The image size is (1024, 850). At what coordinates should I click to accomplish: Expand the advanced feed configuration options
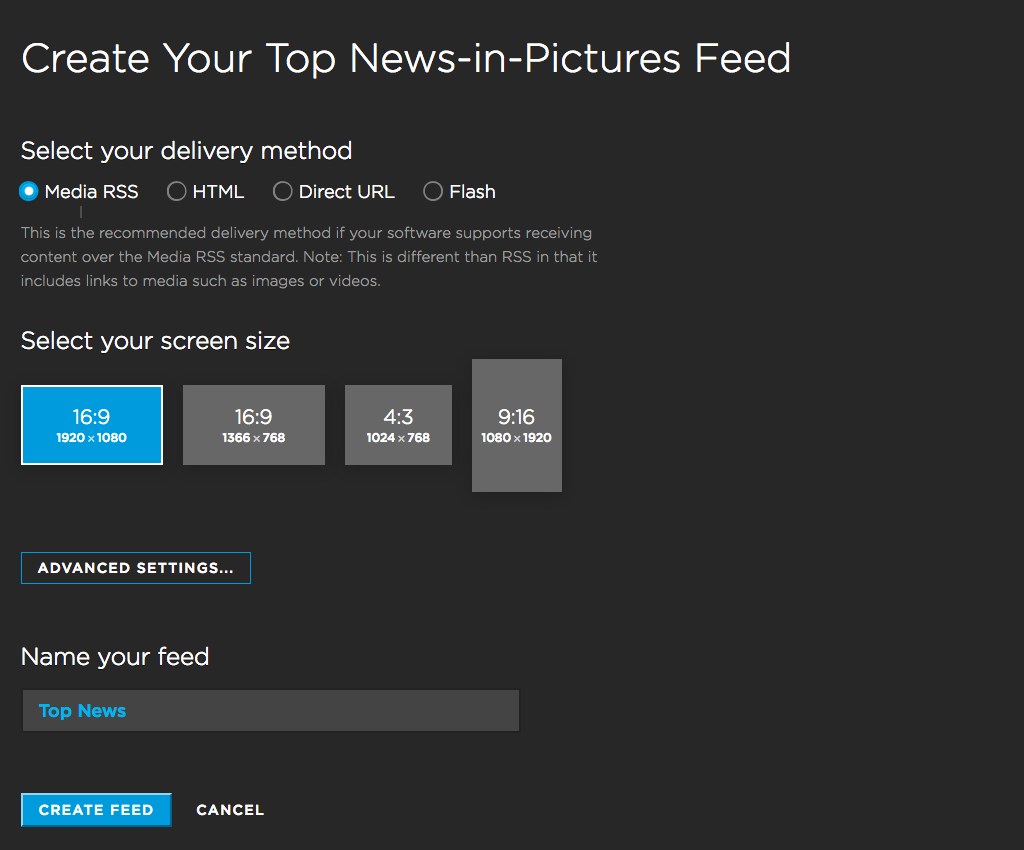pyautogui.click(x=135, y=567)
